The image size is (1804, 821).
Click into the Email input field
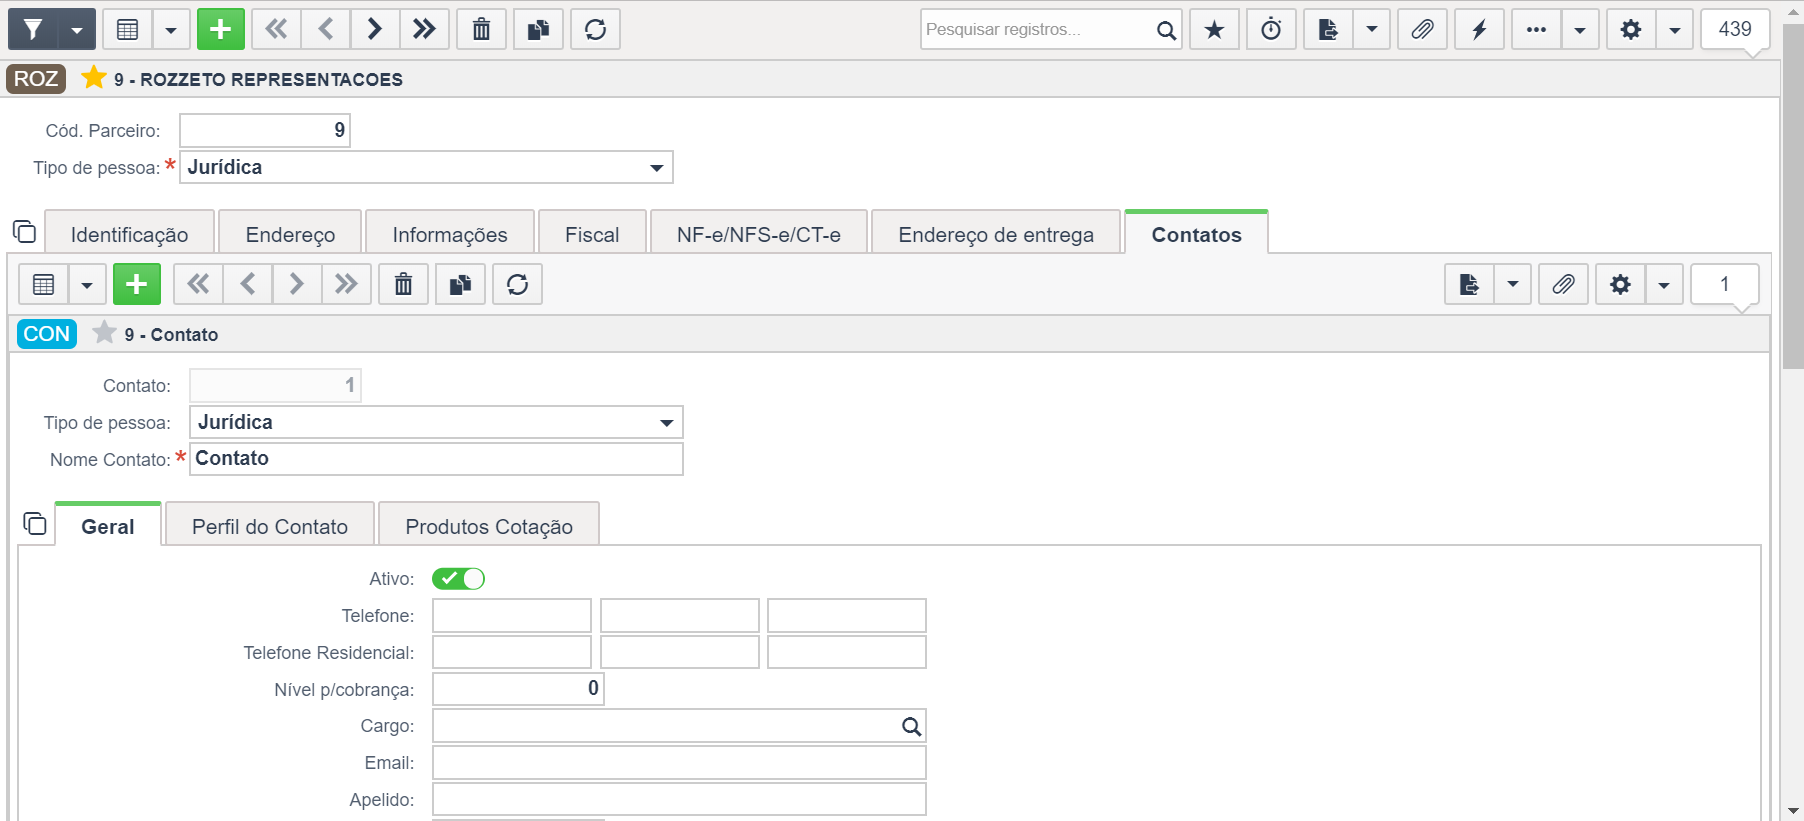point(679,762)
